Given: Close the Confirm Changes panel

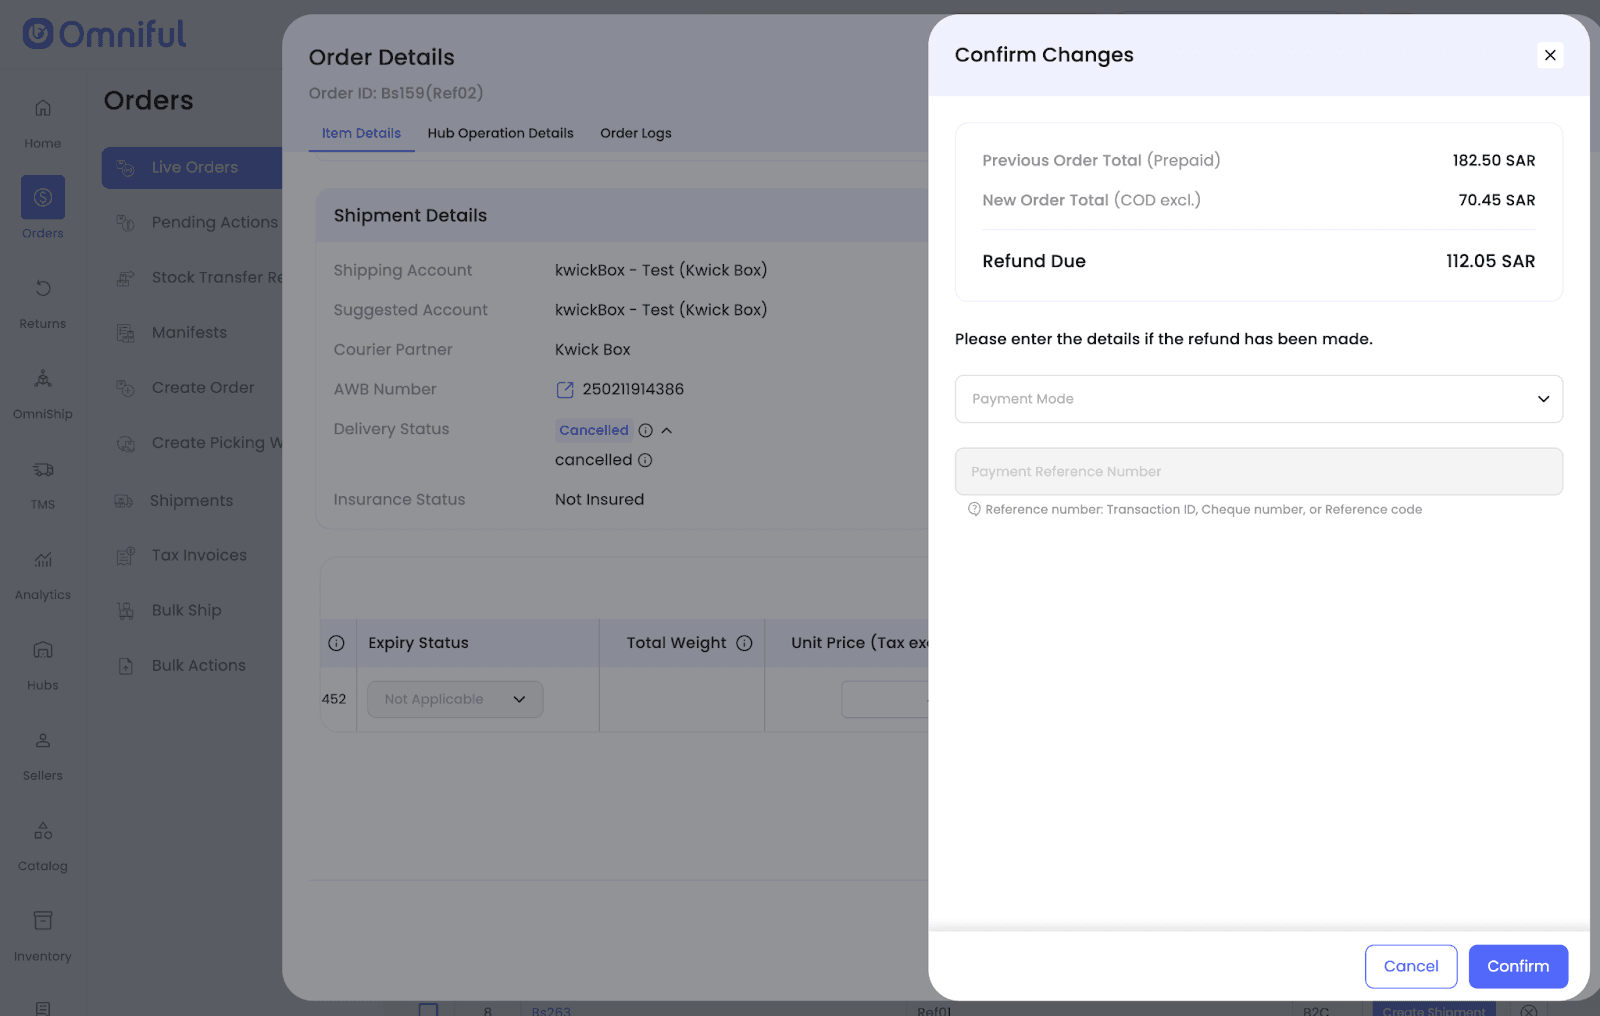Looking at the screenshot, I should tap(1549, 55).
